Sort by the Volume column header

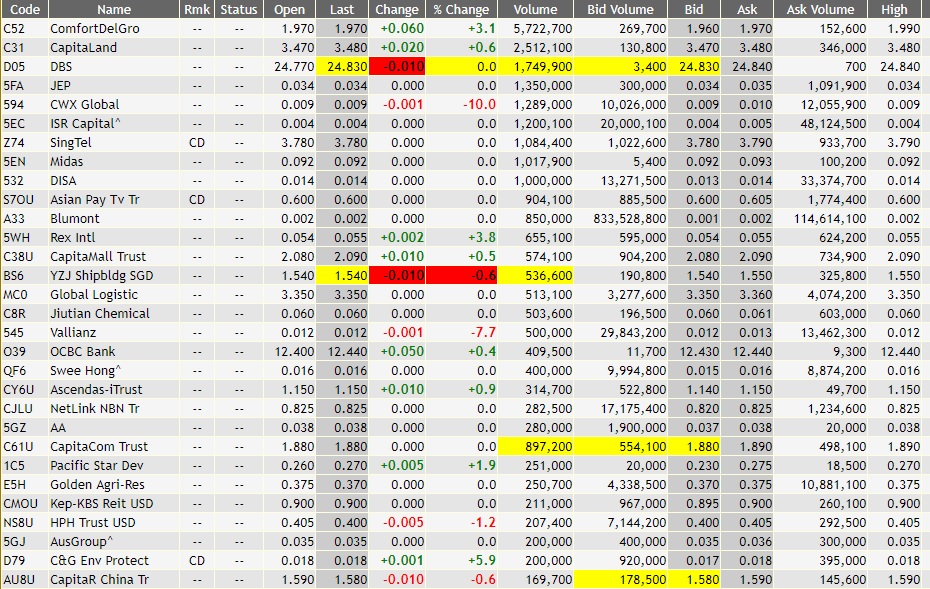[536, 9]
